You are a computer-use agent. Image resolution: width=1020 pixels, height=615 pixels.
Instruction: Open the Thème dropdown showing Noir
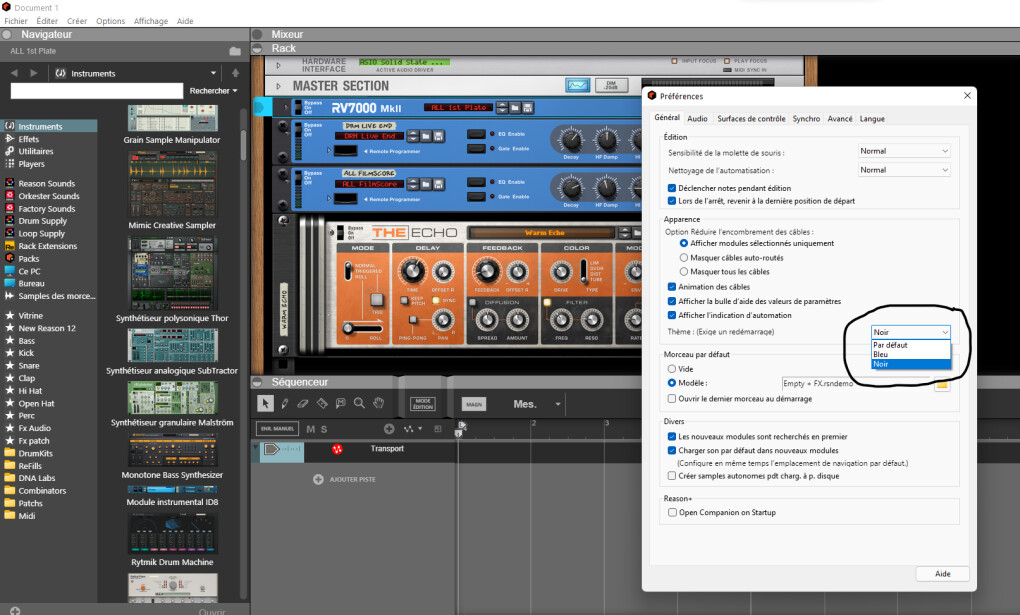[x=911, y=332]
